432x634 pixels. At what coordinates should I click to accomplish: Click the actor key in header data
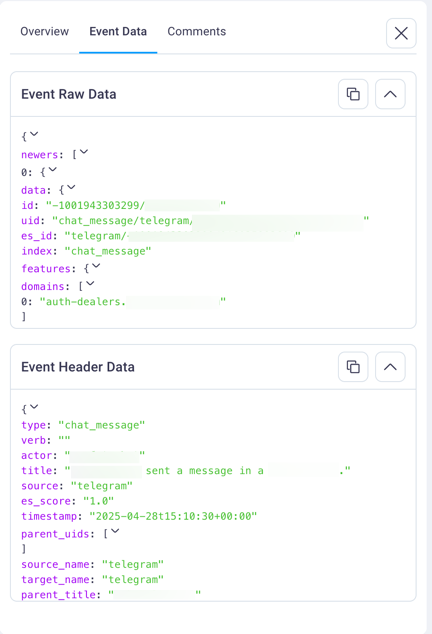38,456
